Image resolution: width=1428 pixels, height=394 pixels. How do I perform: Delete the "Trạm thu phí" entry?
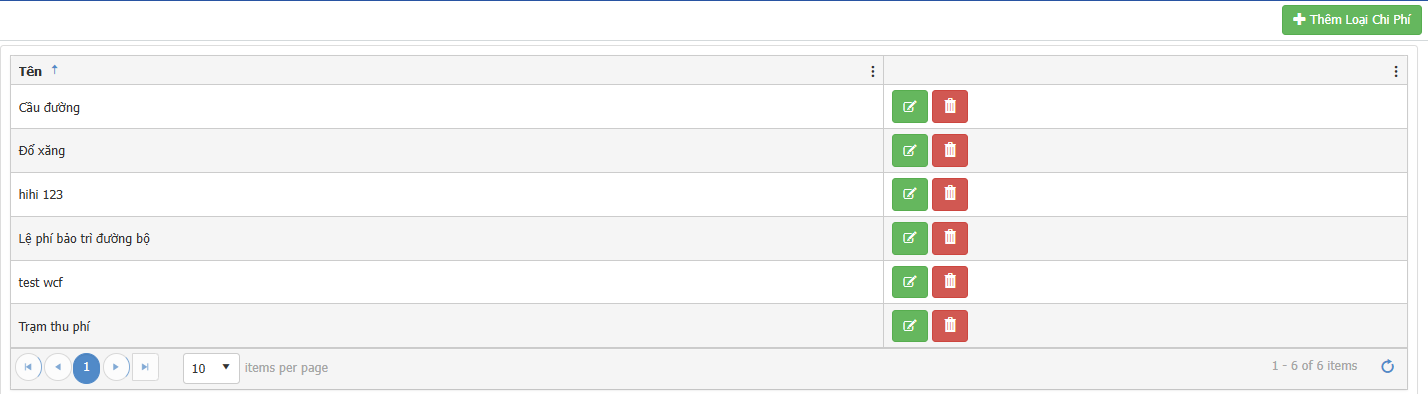pos(950,325)
